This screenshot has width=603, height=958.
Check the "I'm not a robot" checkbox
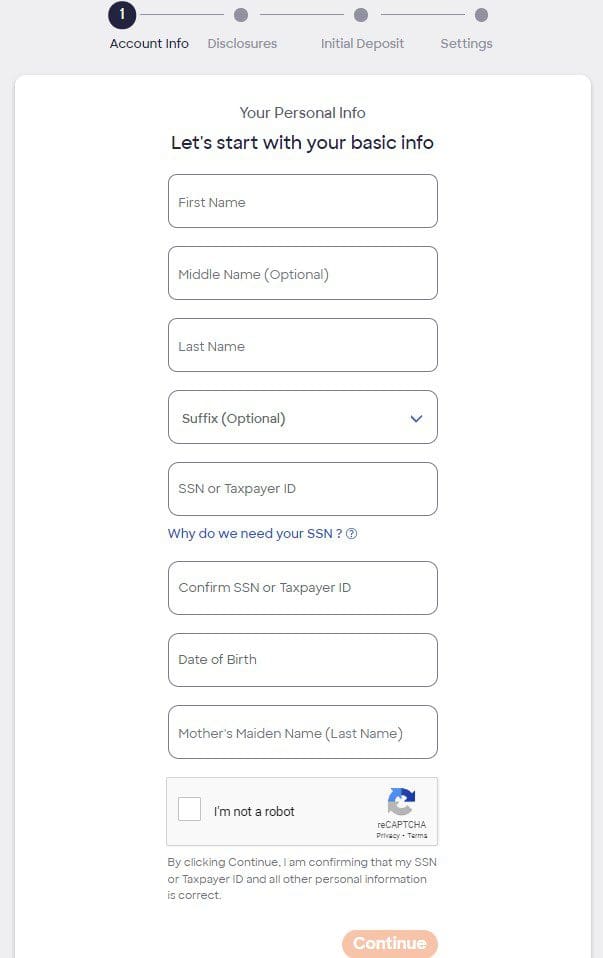190,810
